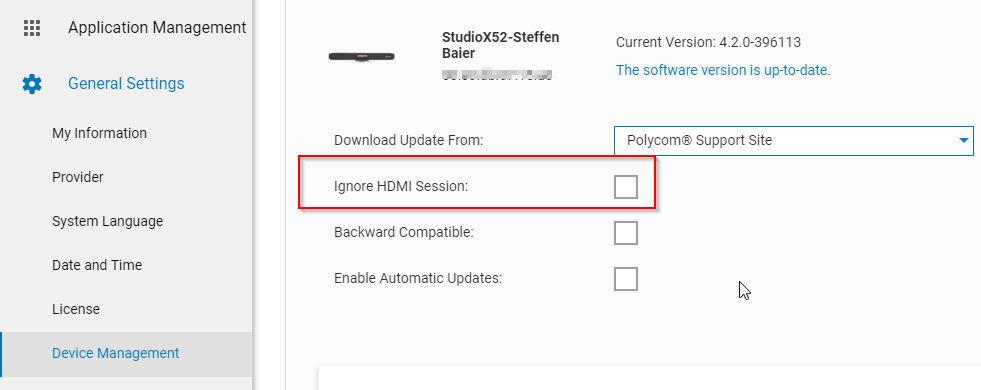Select the Provider settings item

(78, 177)
